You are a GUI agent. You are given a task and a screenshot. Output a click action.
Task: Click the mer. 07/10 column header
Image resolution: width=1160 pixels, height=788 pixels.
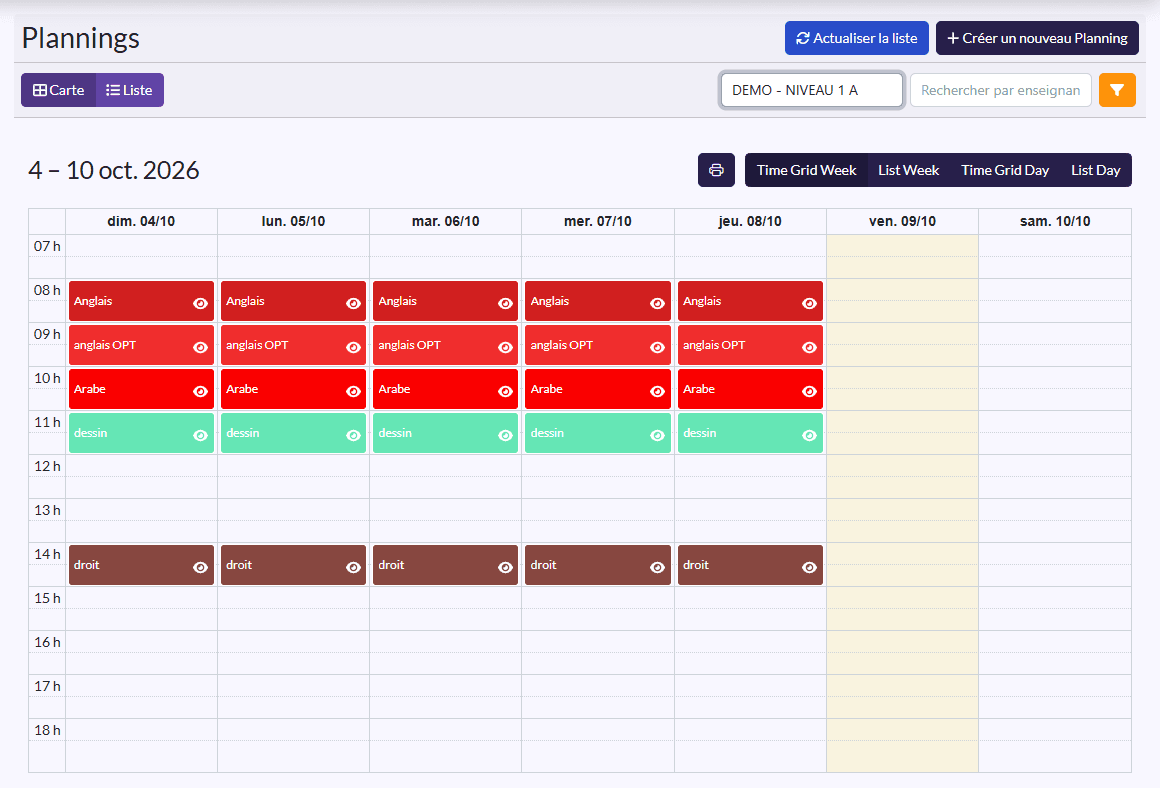[x=598, y=221]
